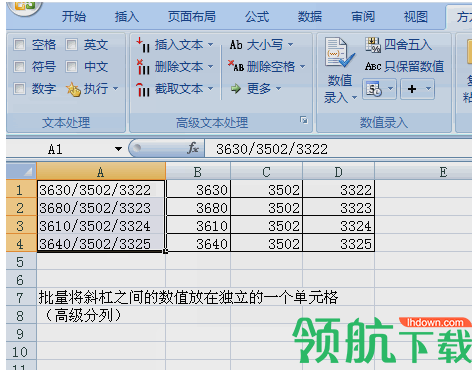Select cell B1 containing 3630
This screenshot has width=472, height=370.
(198, 190)
